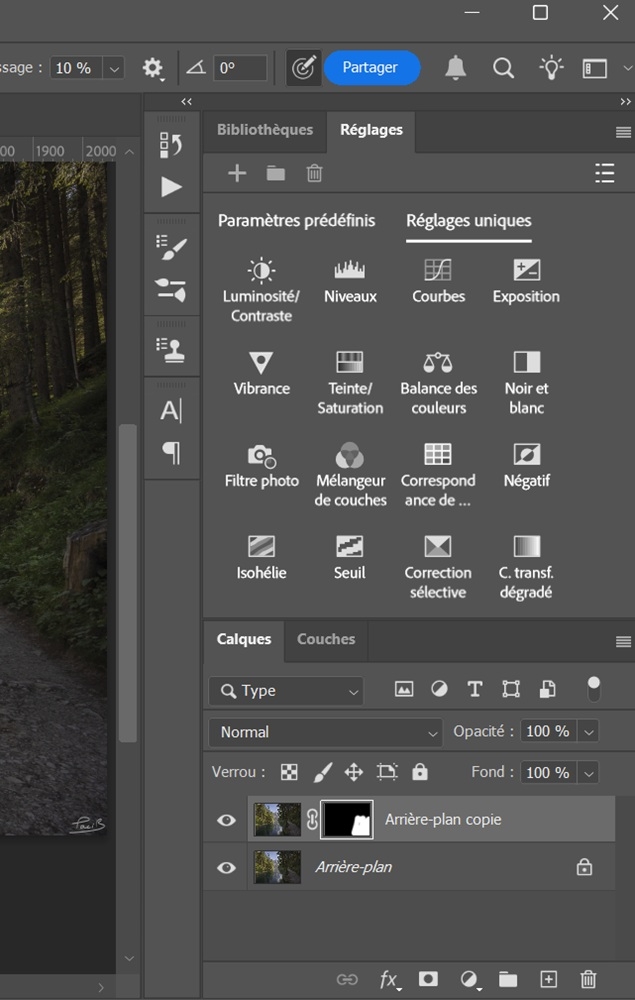
Task: Open the Opacité value dropdown arrow
Action: coord(589,732)
